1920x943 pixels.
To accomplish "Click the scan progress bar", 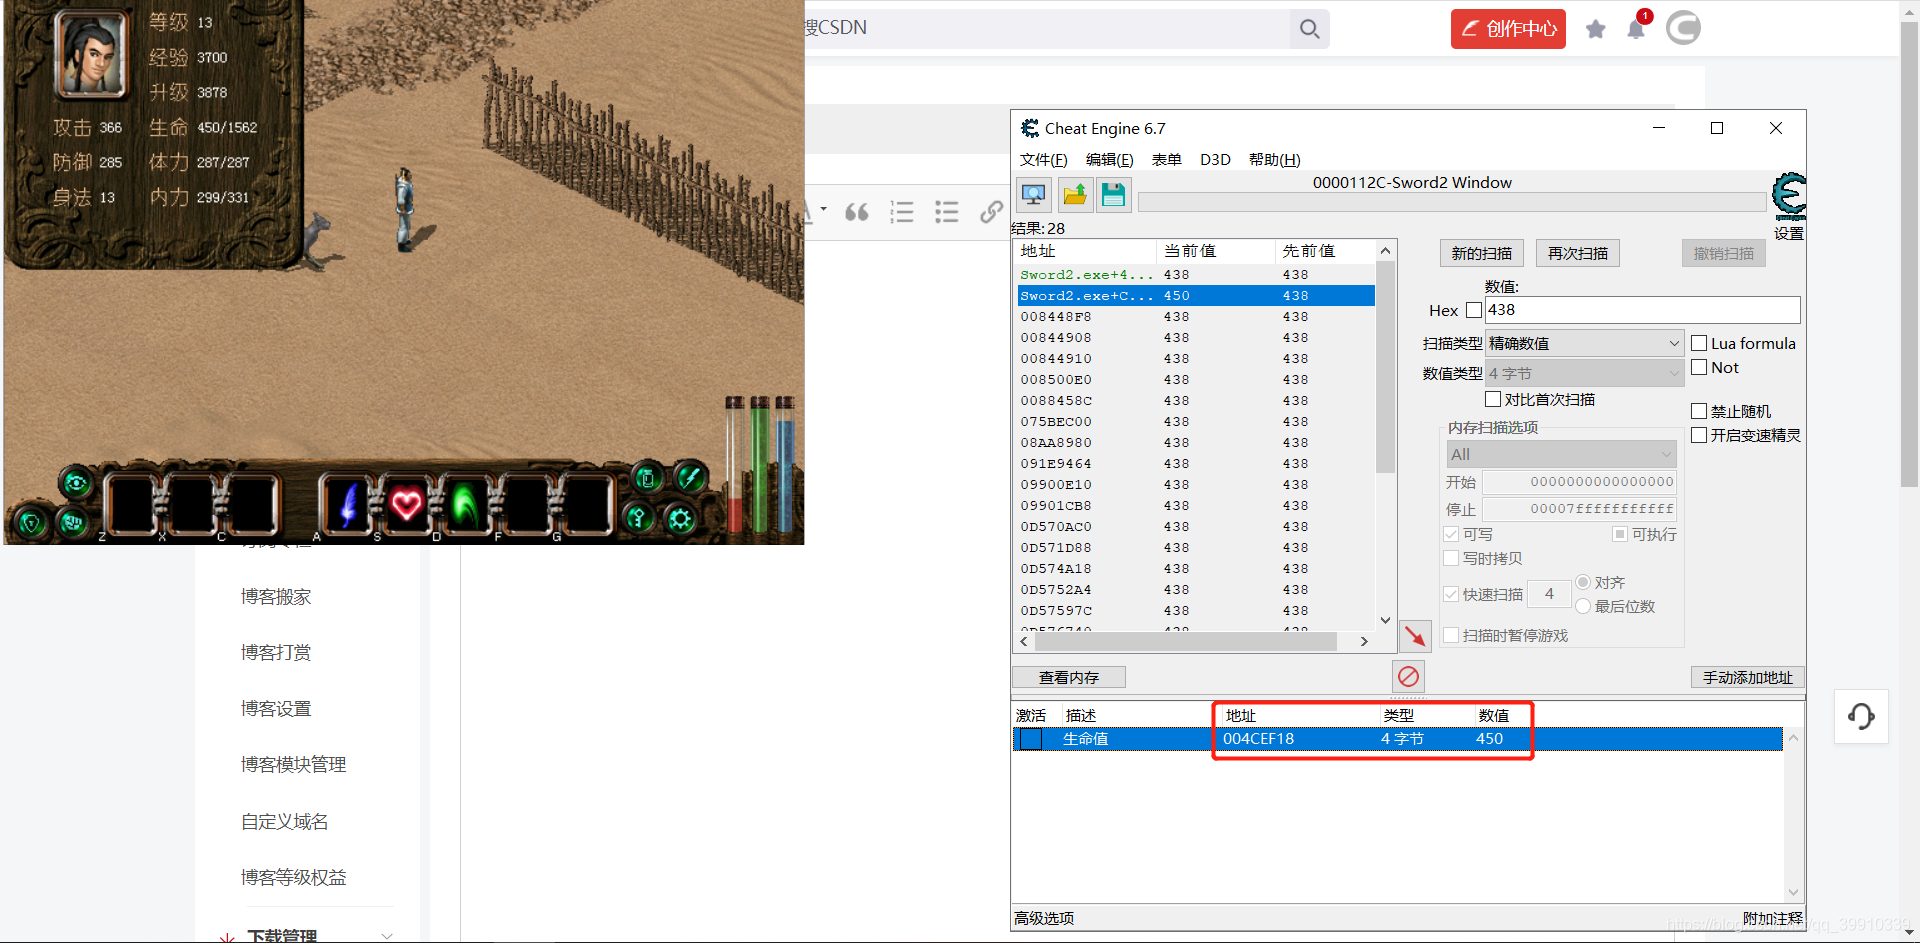I will [1451, 203].
